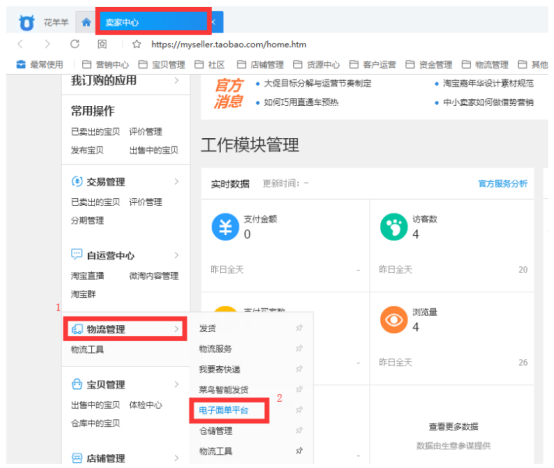
Task: Open 分期管理 link
Action: tap(87, 220)
